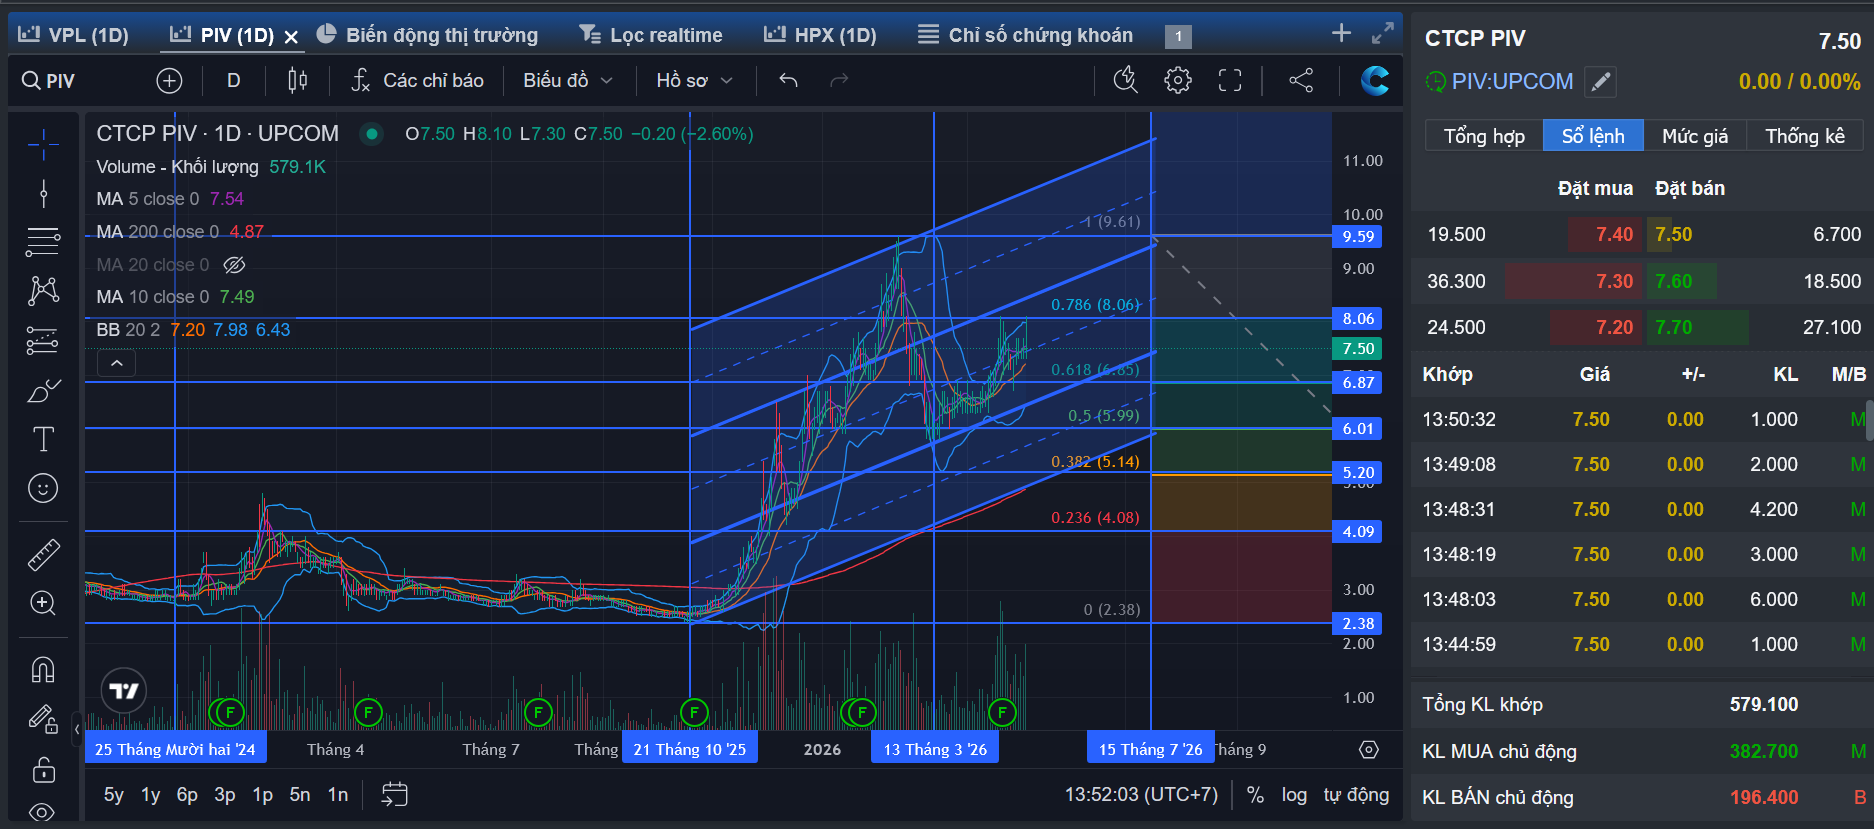Click the 8.06 Fibonacci price label

click(x=1358, y=318)
